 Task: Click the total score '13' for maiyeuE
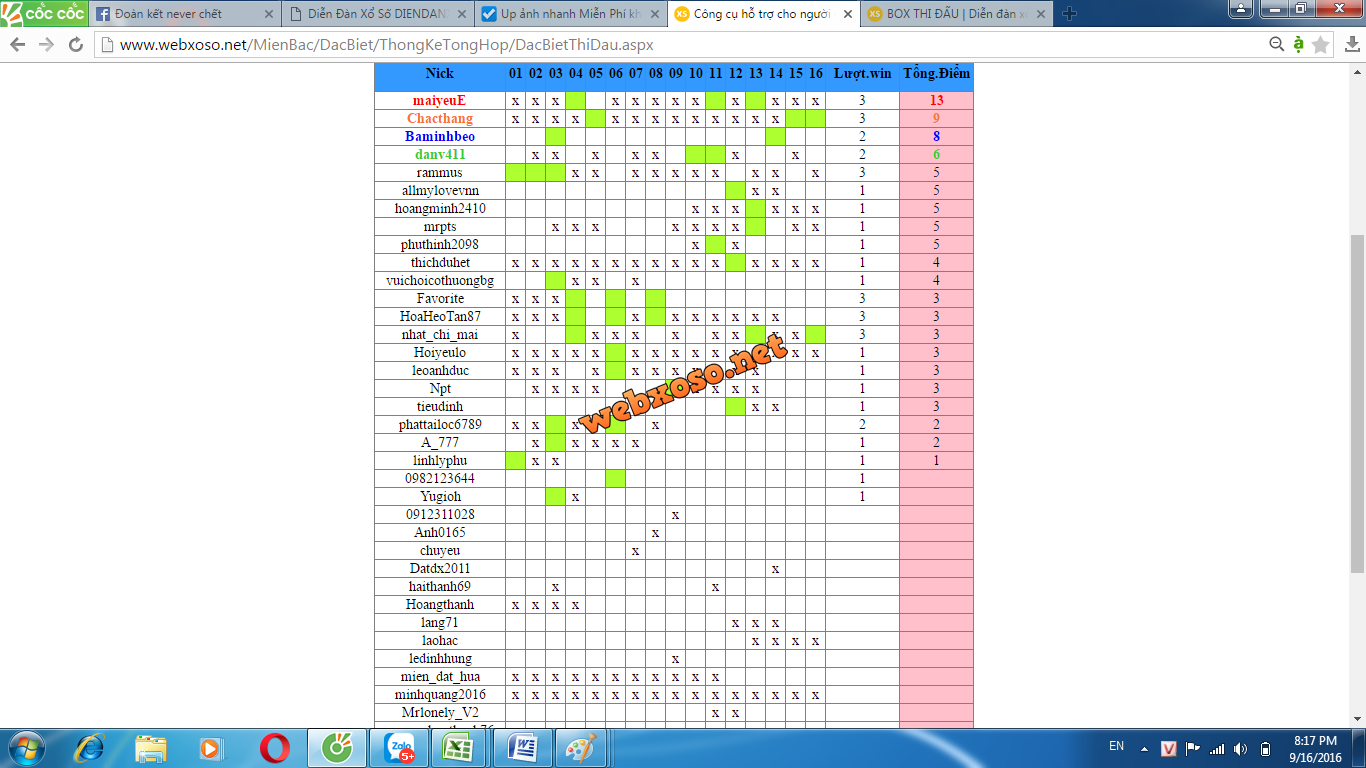pyautogui.click(x=936, y=101)
